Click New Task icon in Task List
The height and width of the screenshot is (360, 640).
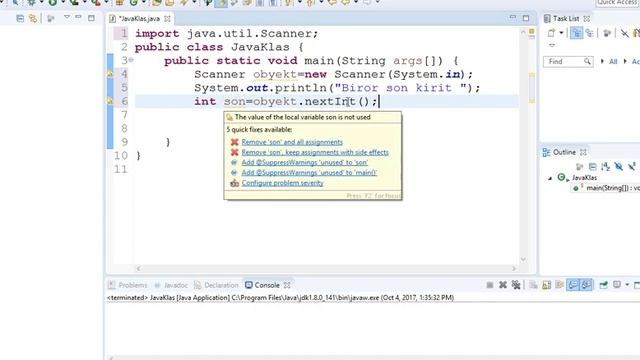[551, 33]
